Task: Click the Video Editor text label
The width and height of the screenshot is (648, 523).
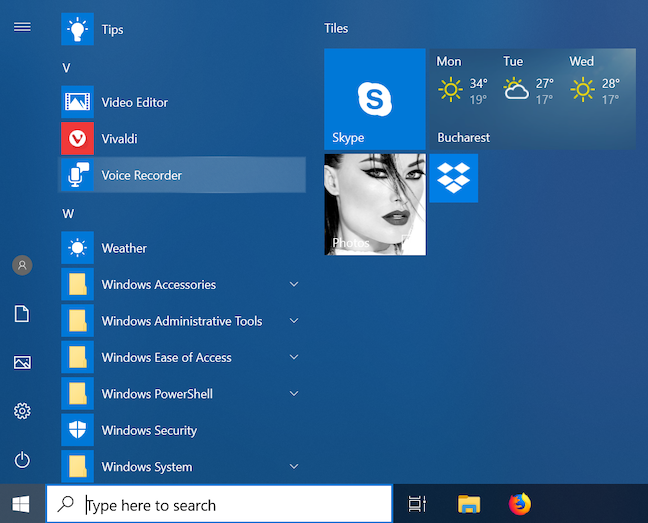Action: (135, 102)
